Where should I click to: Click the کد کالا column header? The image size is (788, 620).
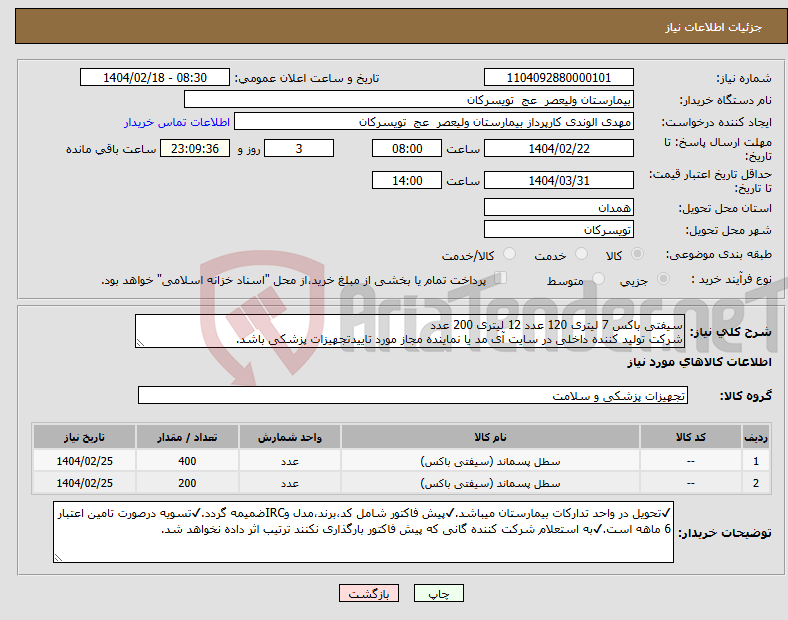[691, 437]
